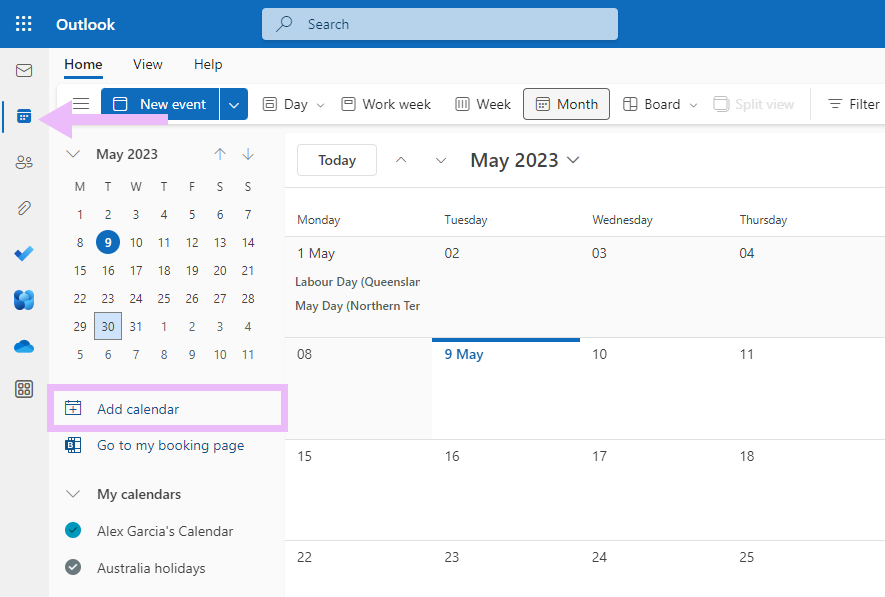885x597 pixels.
Task: Click inside the Search field
Action: 440,23
